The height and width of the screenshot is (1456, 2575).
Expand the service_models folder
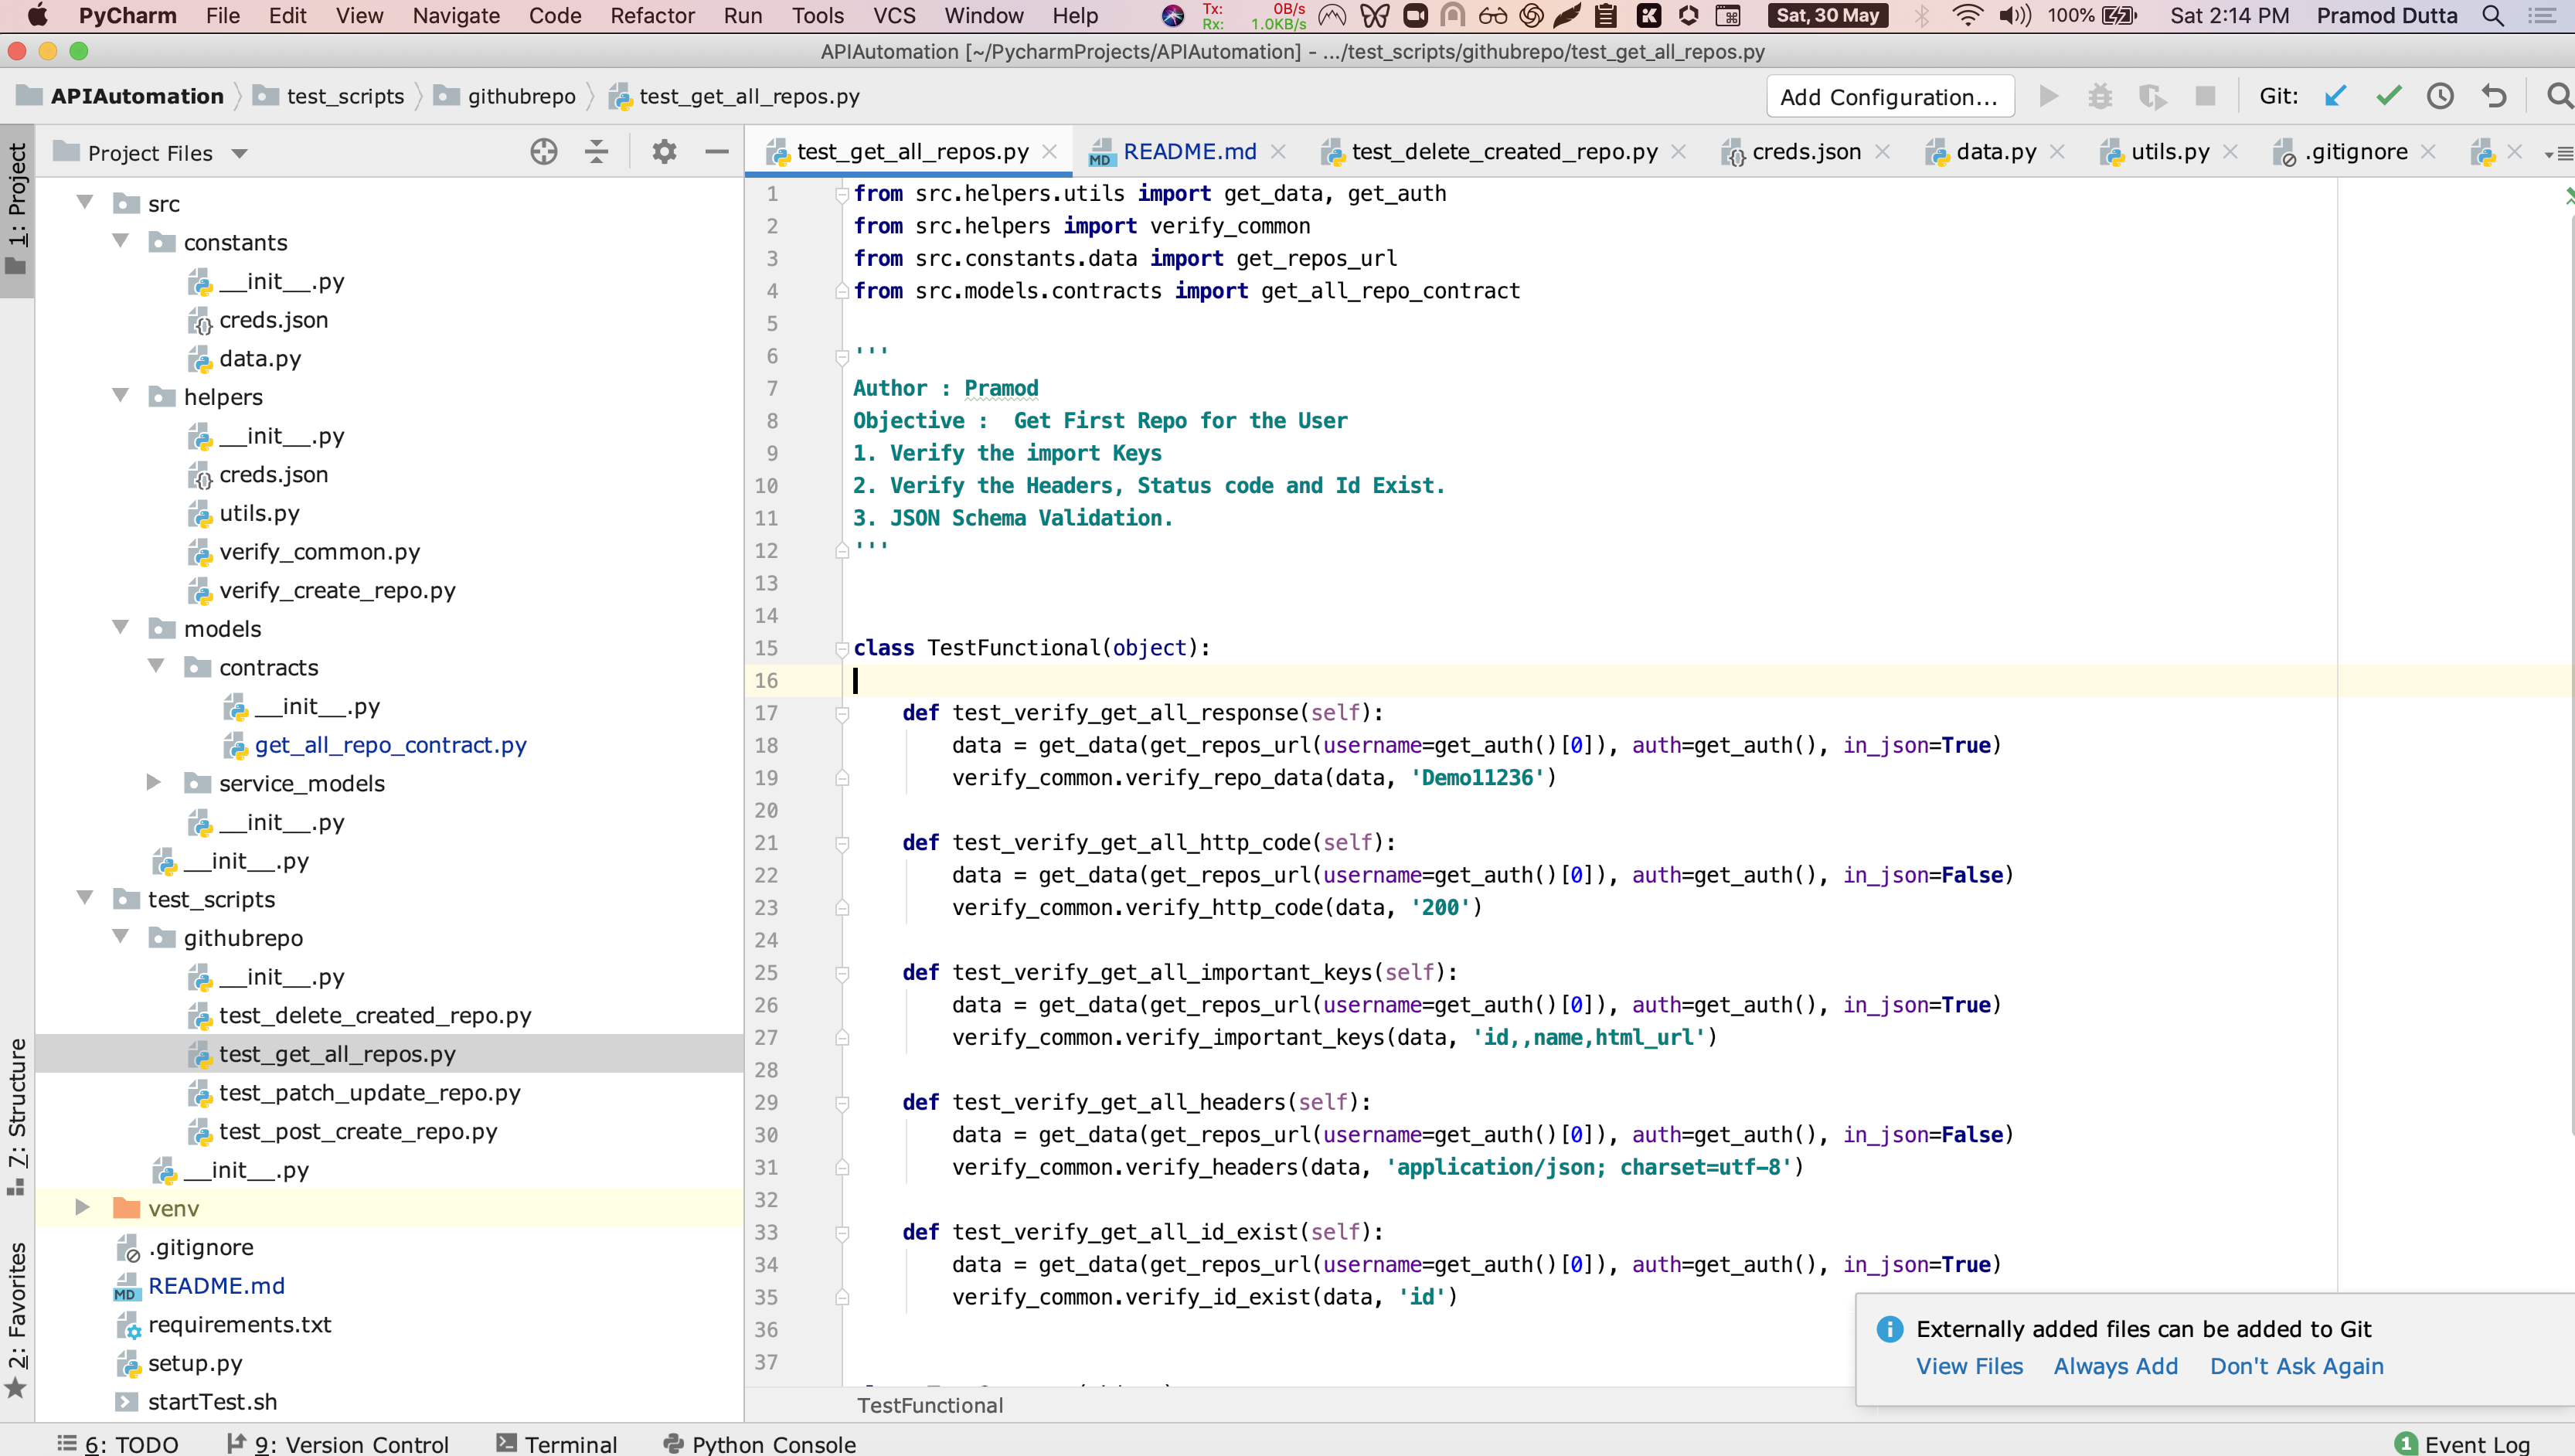click(x=154, y=782)
